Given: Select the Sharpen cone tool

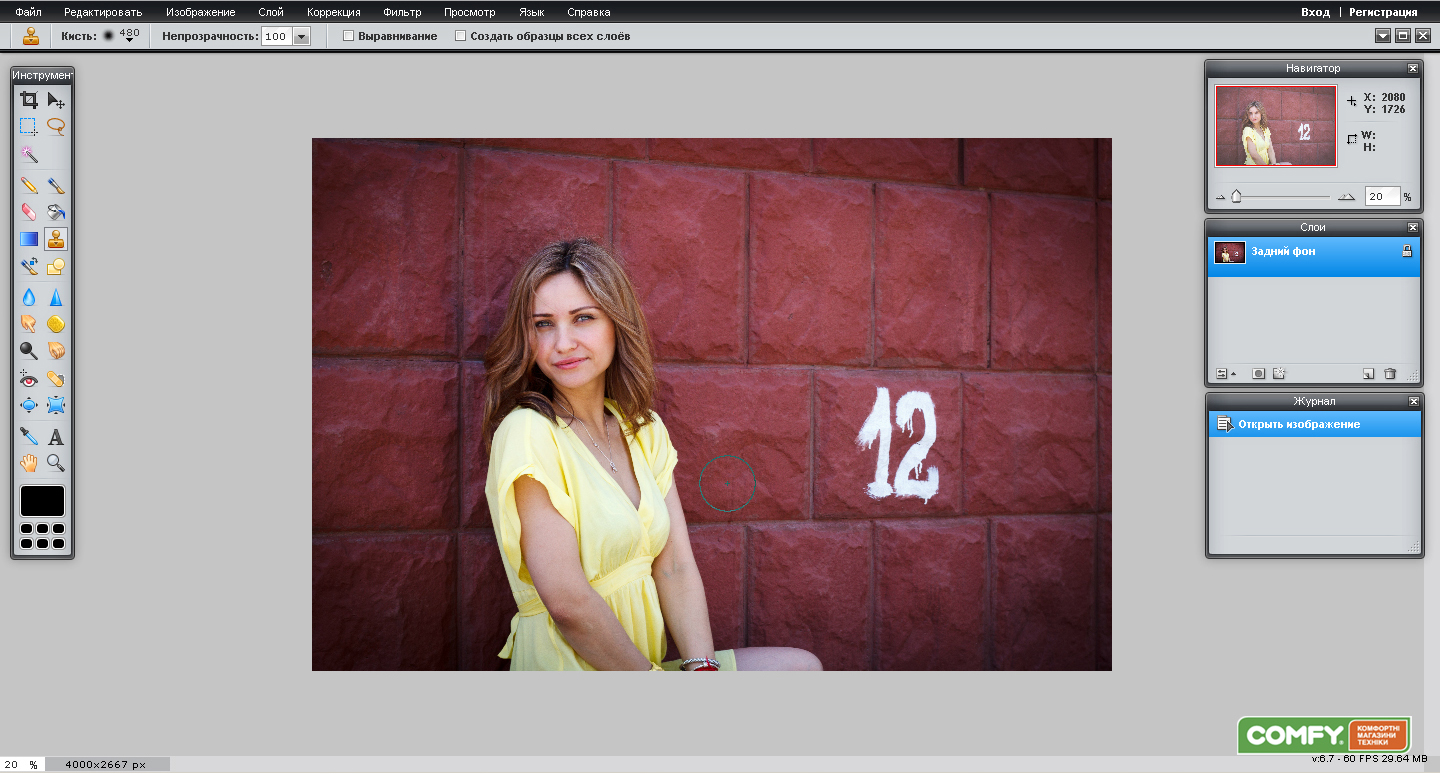Looking at the screenshot, I should pos(56,297).
